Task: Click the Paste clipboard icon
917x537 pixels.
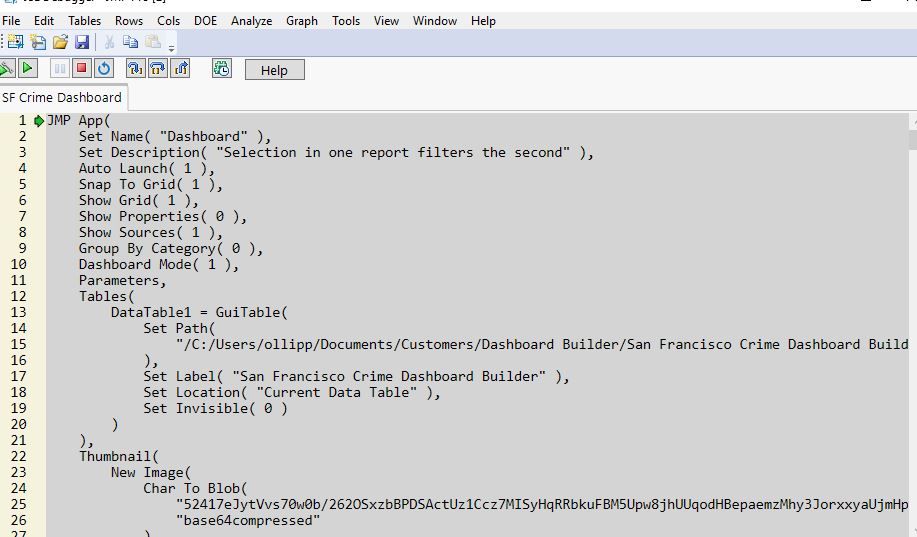Action: tap(153, 42)
